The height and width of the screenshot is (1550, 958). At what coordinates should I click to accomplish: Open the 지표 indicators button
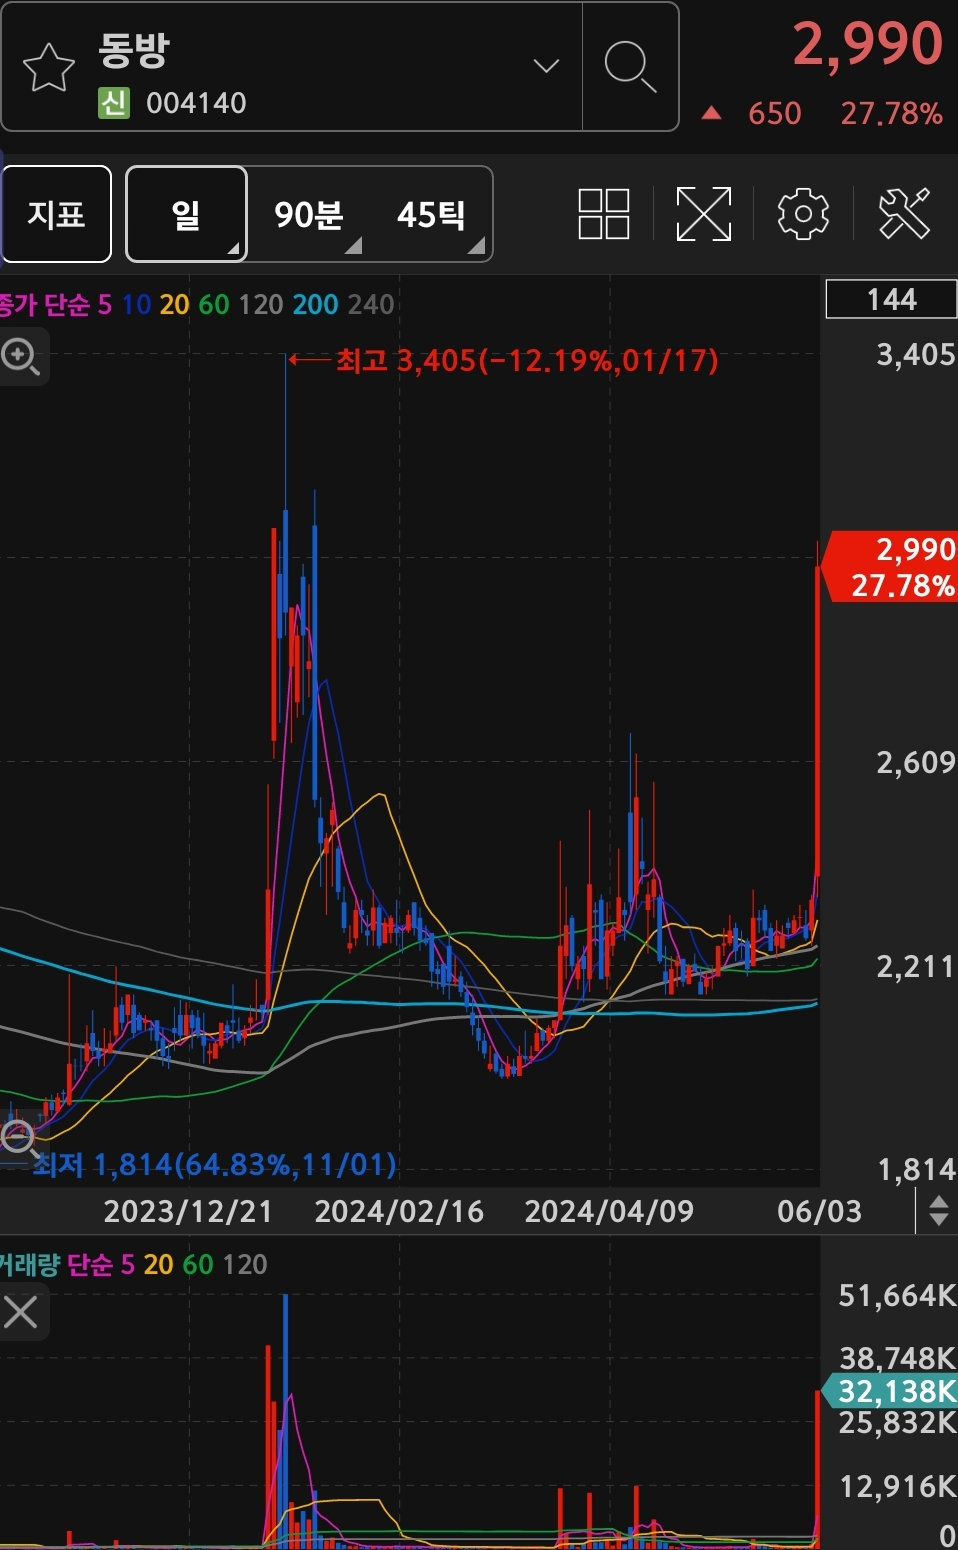[56, 214]
